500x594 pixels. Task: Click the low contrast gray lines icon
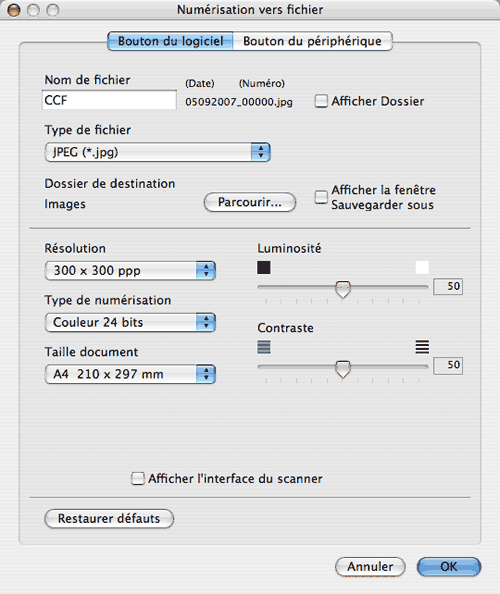[264, 347]
